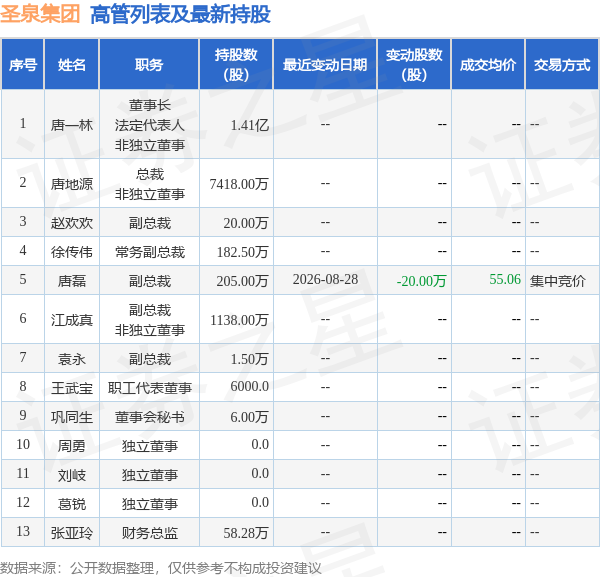Click the 数据来源 footer disclaimer text
The height and width of the screenshot is (577, 600).
pyautogui.click(x=161, y=568)
